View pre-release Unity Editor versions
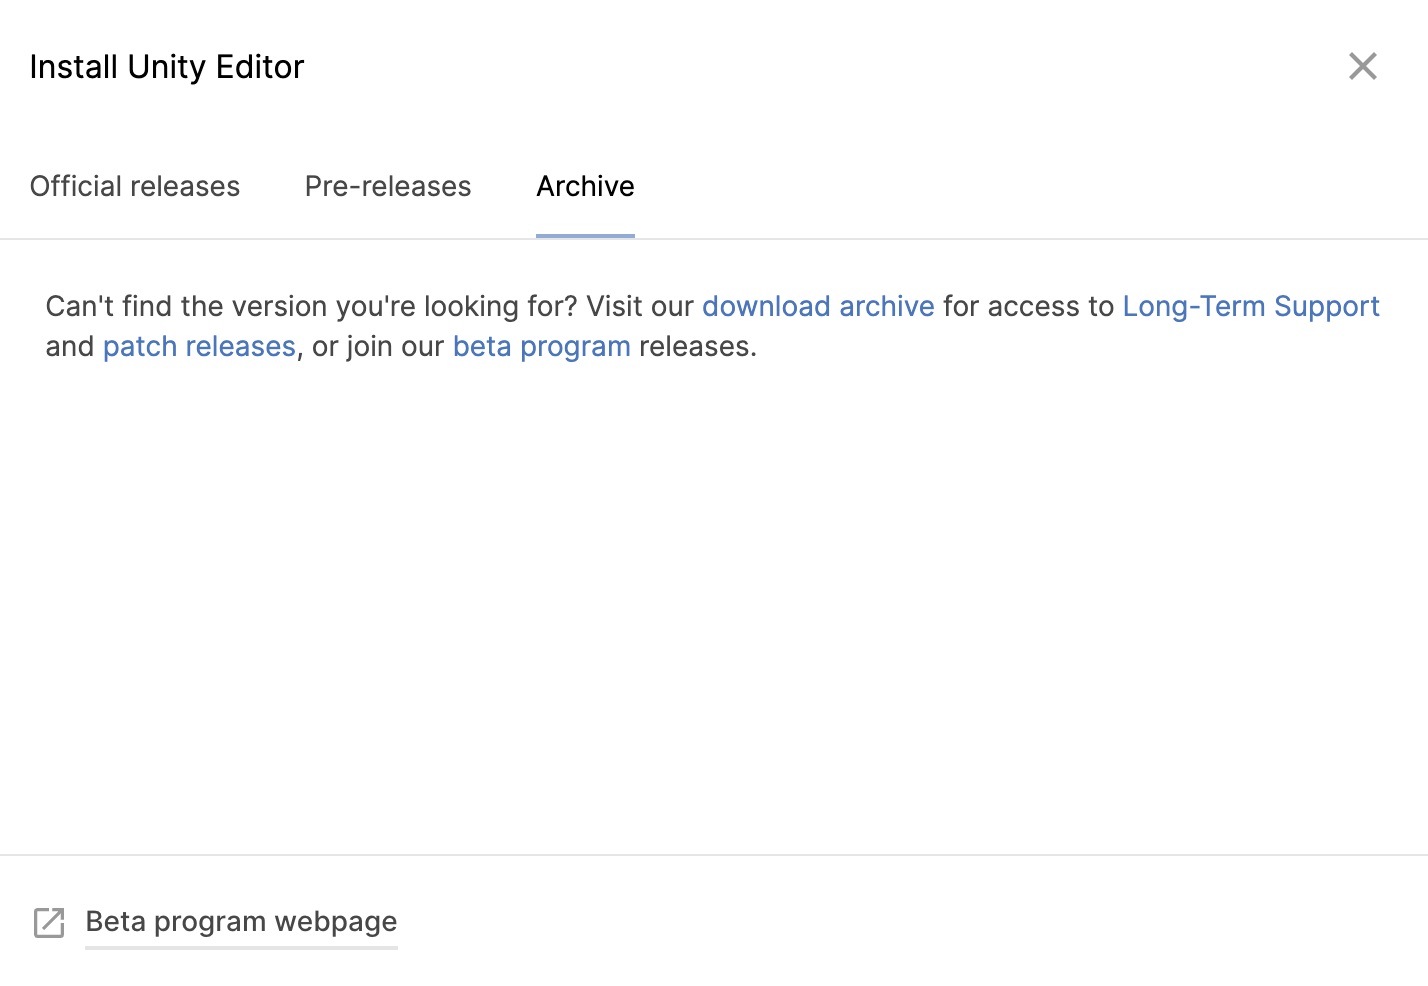Viewport: 1428px width, 986px height. coord(388,187)
